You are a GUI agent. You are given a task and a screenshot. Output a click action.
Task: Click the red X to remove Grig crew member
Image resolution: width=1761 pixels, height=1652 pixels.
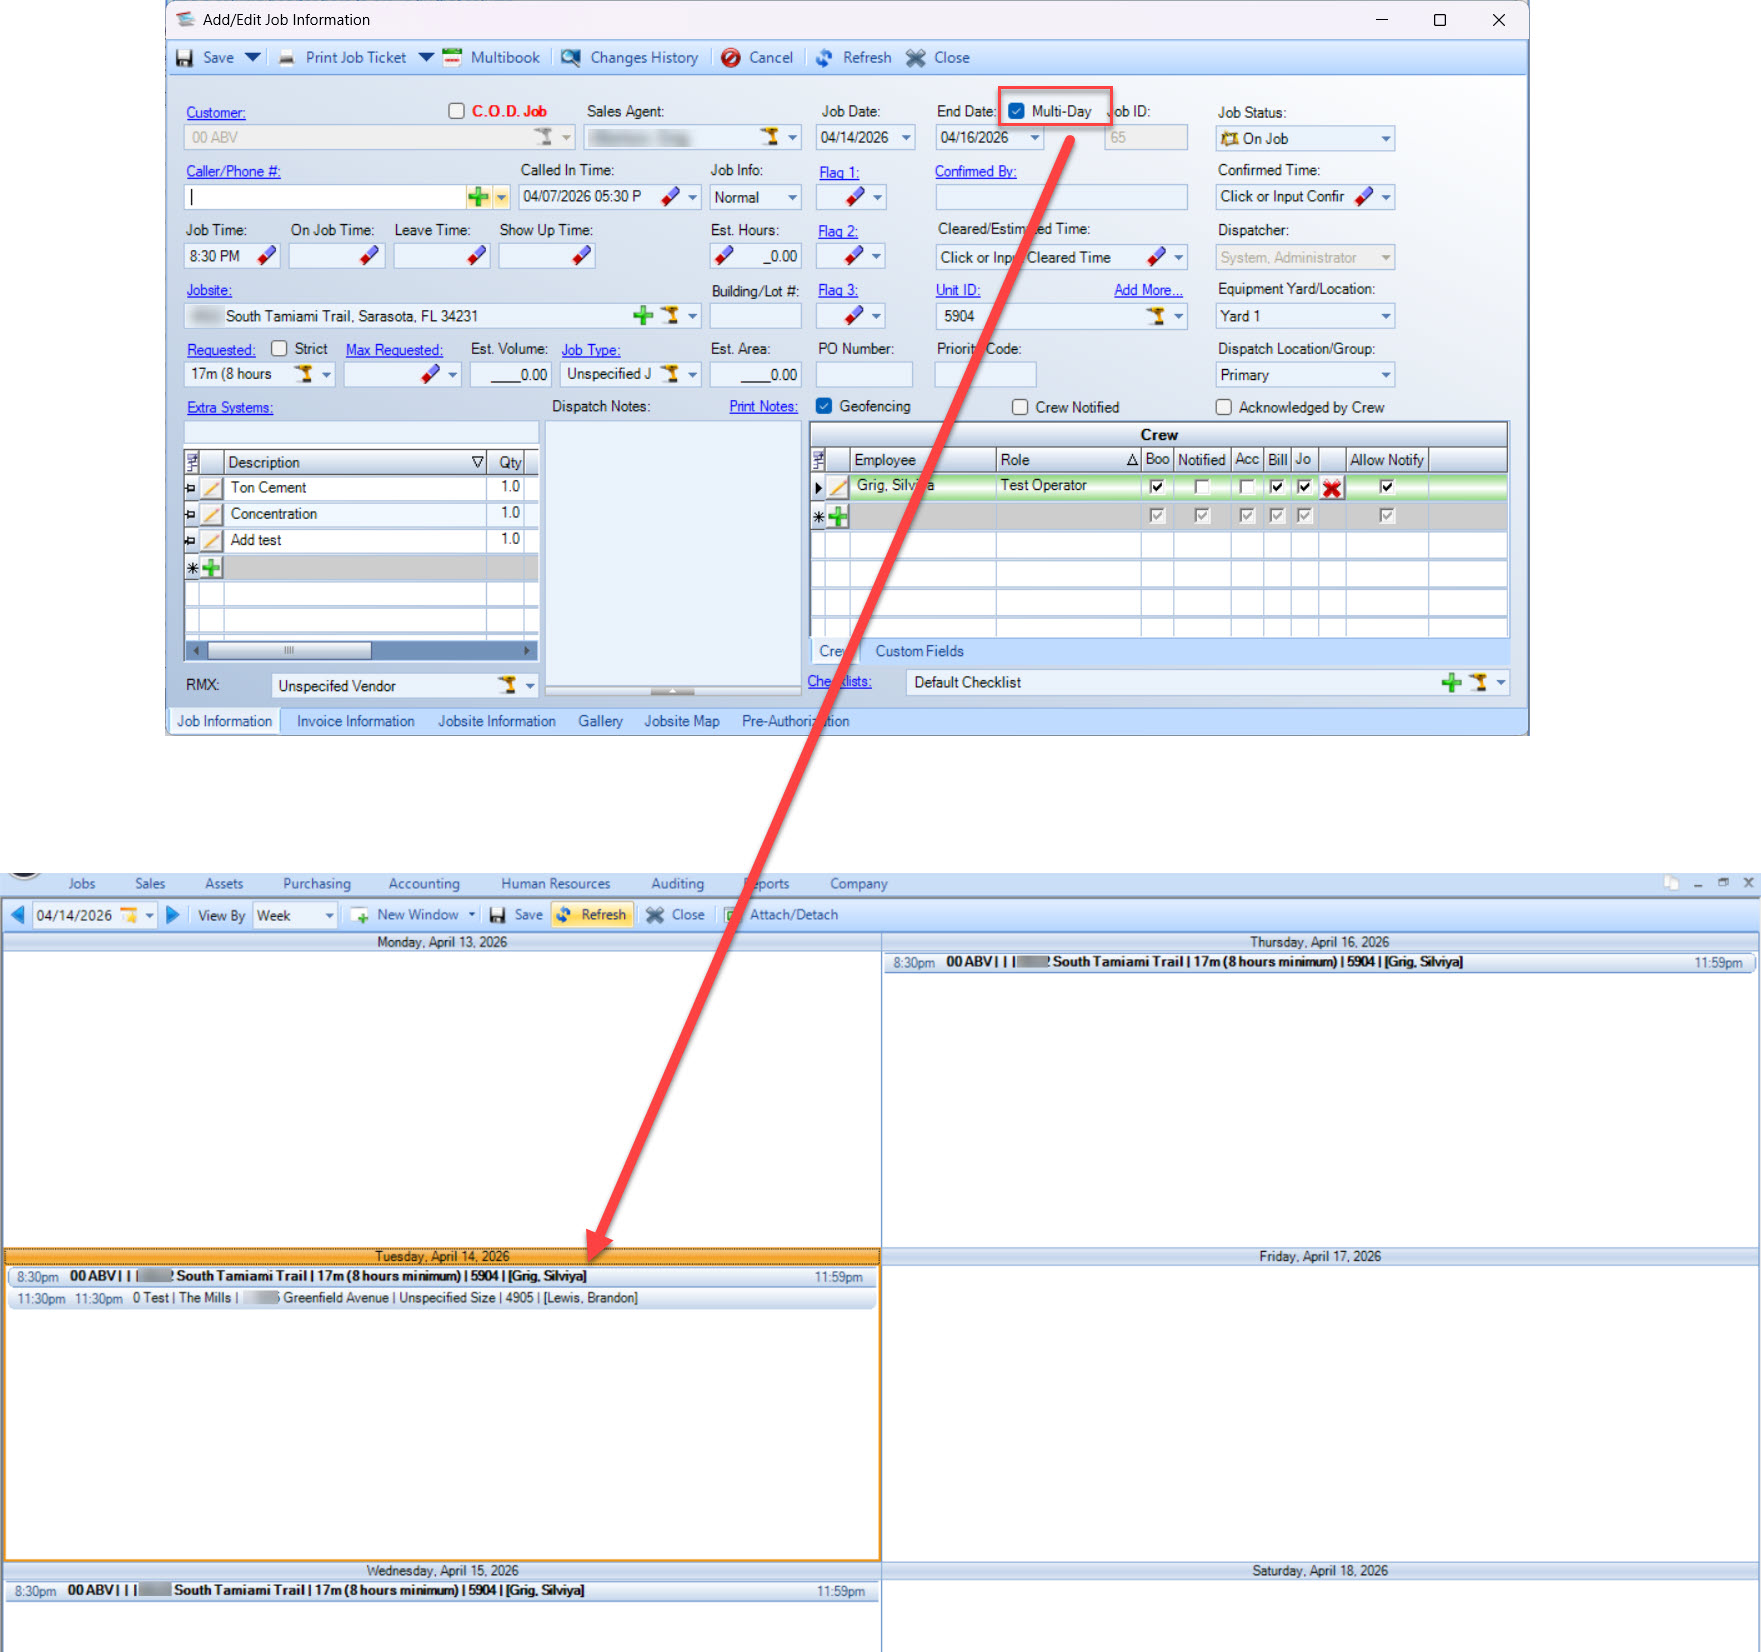pos(1332,488)
